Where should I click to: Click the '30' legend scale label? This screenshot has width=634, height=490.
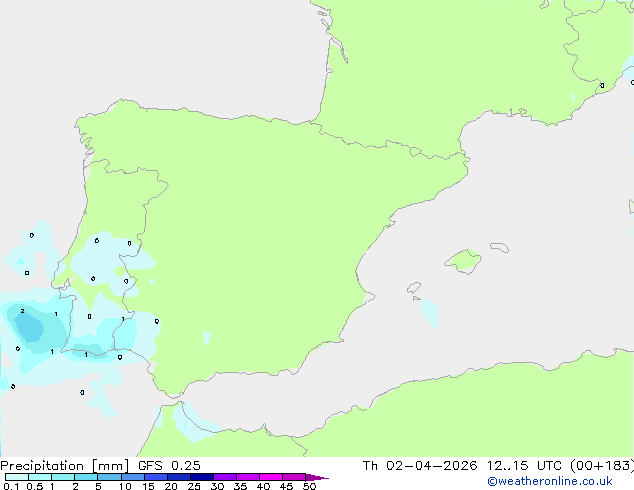click(x=217, y=486)
